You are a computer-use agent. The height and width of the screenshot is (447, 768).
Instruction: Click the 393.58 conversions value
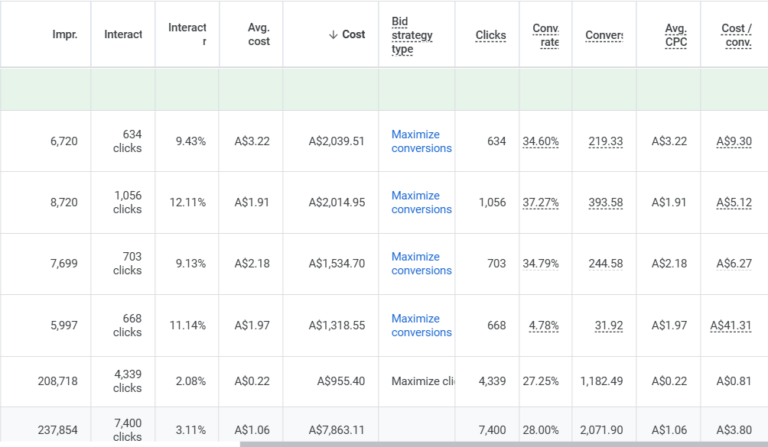(x=604, y=203)
